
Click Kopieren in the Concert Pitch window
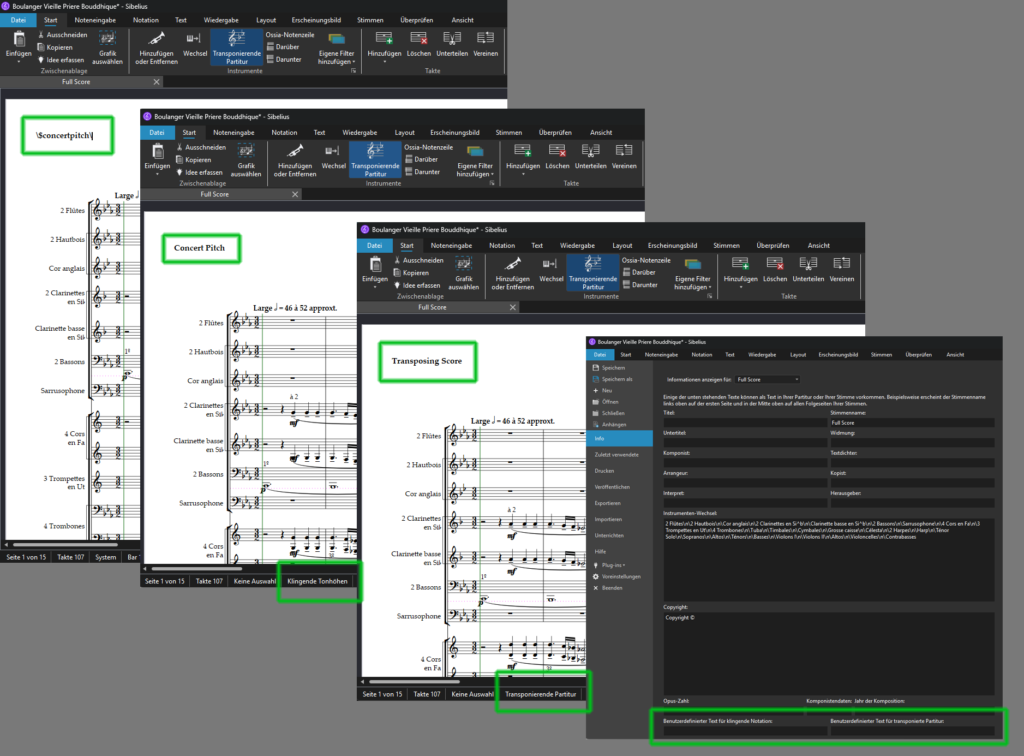click(193, 160)
